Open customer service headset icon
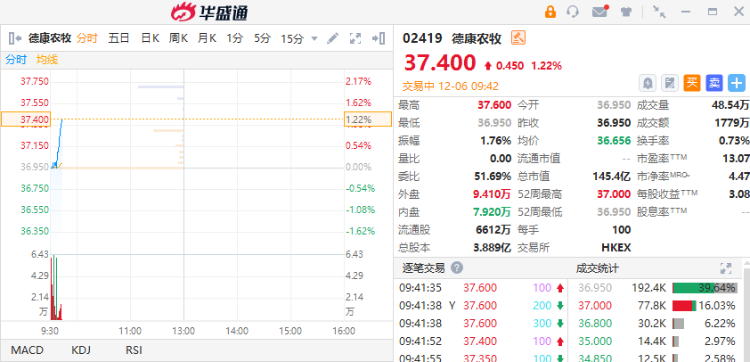 pos(573,11)
